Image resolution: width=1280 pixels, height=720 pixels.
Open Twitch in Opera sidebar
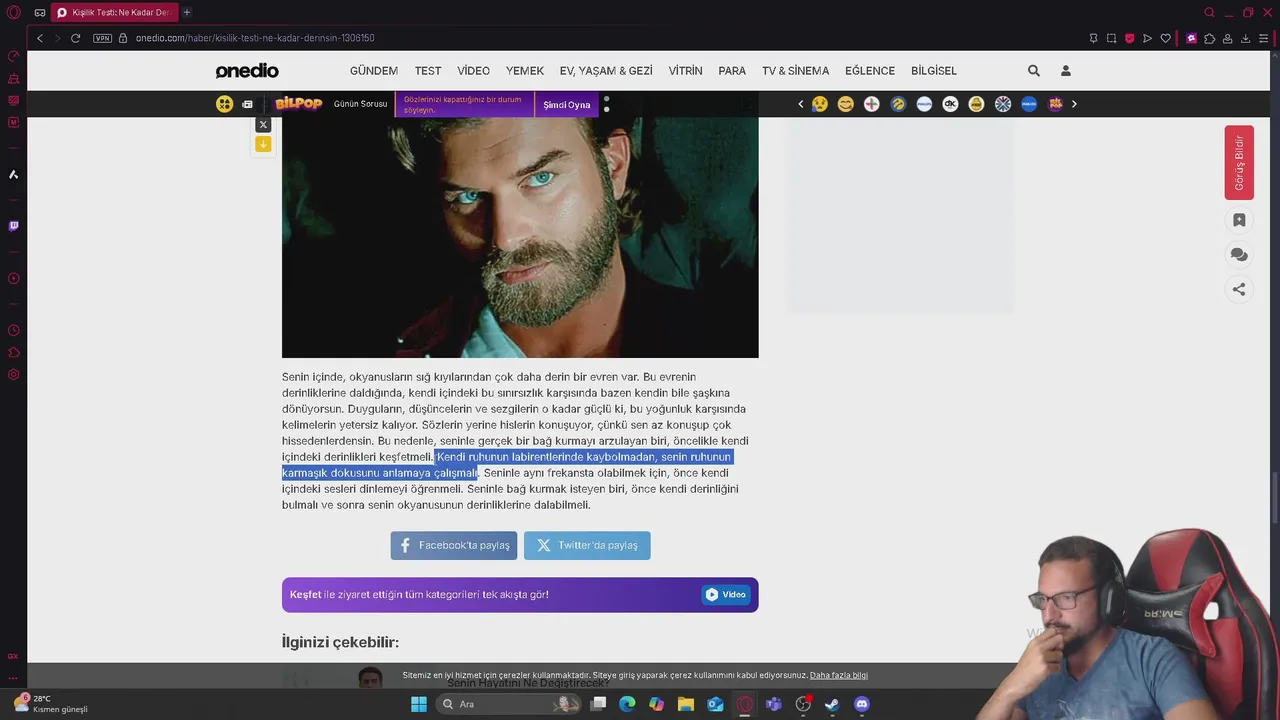pos(13,226)
